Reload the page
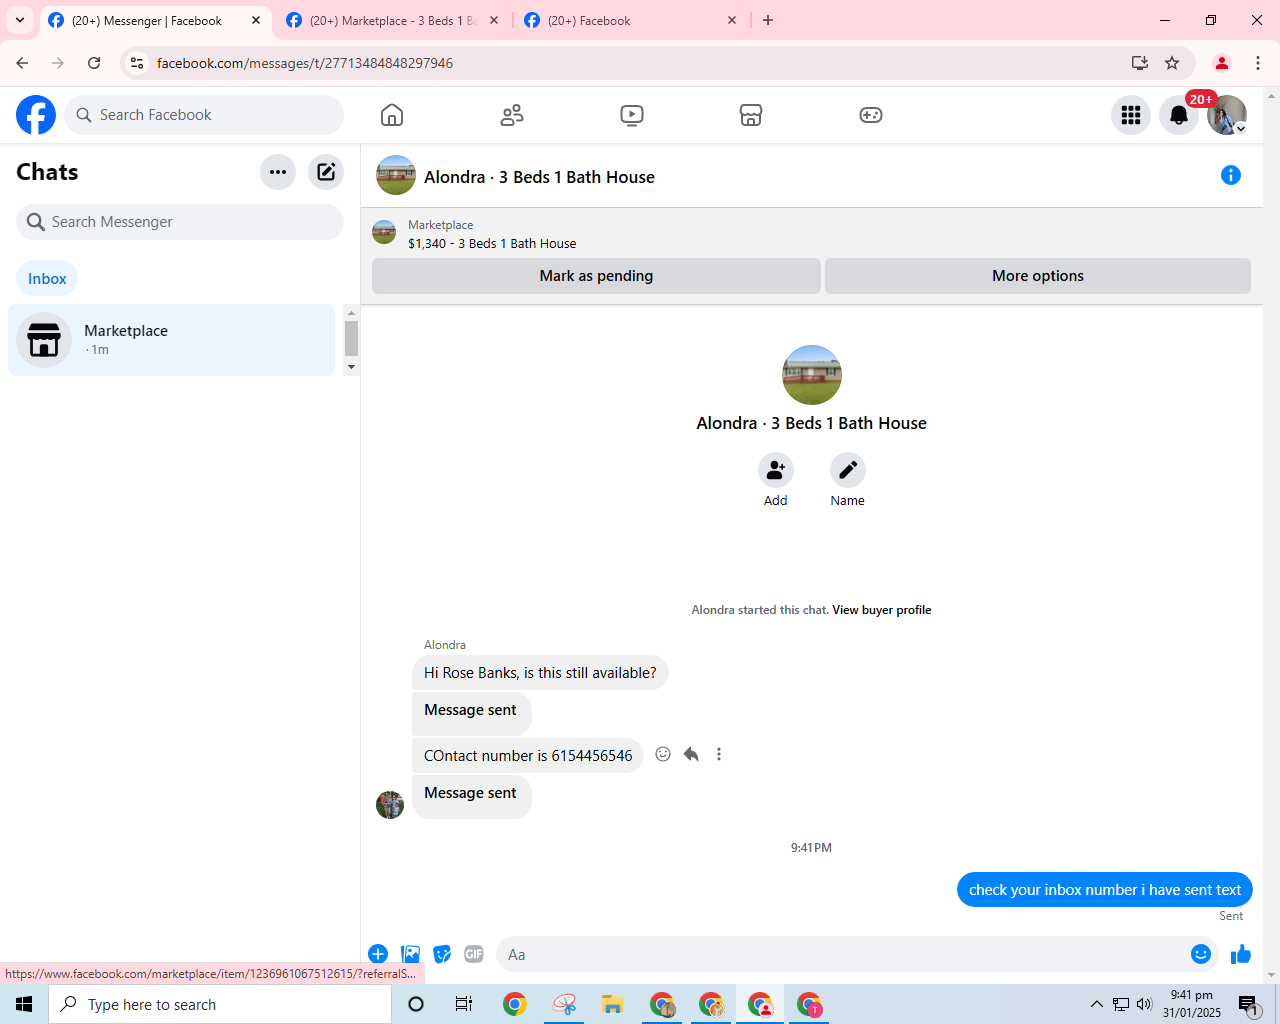This screenshot has height=1024, width=1280. pos(94,63)
